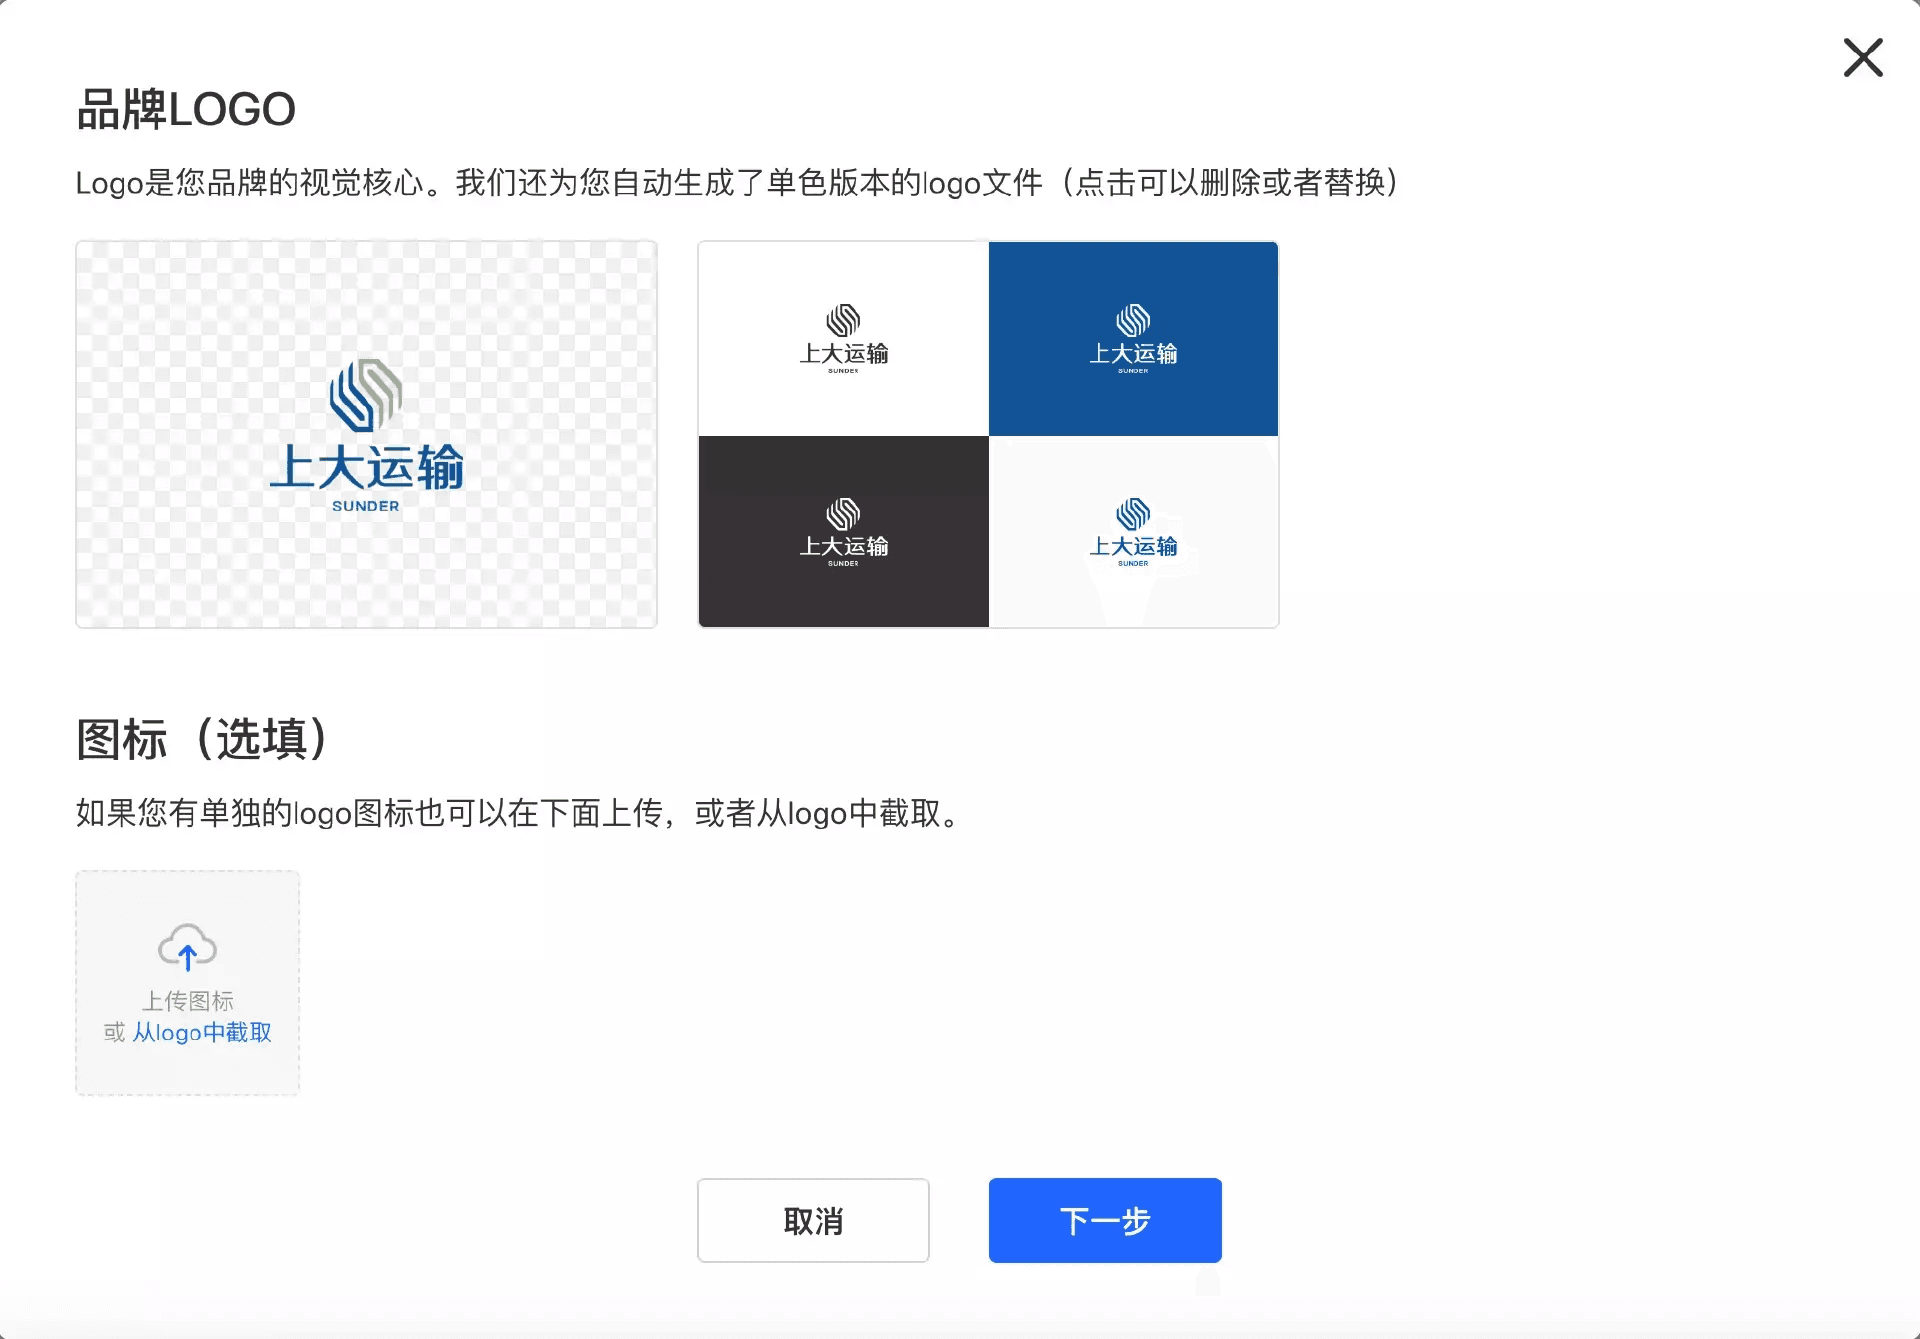Image resolution: width=1920 pixels, height=1339 pixels.
Task: Select the white background monochrome logo version
Action: 843,338
